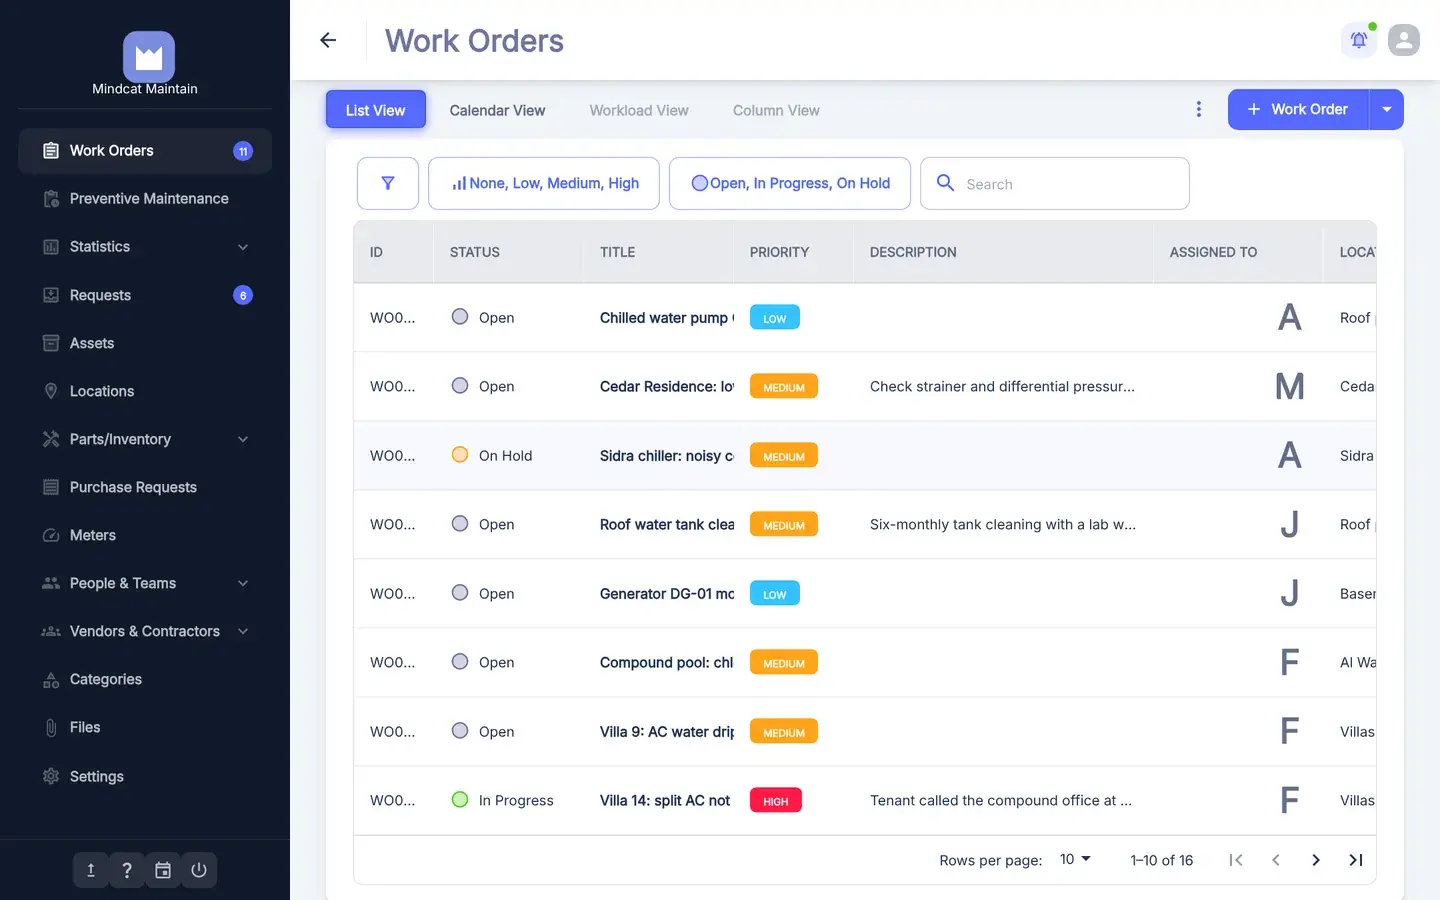Open help via the question mark icon
The width and height of the screenshot is (1440, 900).
pyautogui.click(x=127, y=870)
